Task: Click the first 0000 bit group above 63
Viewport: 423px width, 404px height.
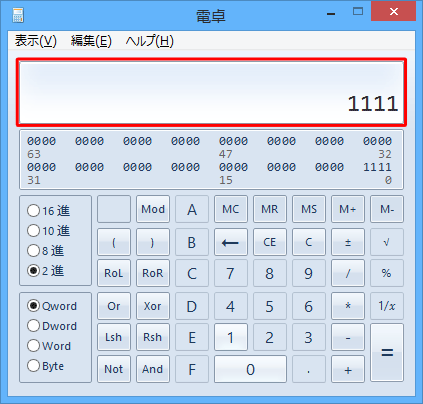Action: (41, 141)
